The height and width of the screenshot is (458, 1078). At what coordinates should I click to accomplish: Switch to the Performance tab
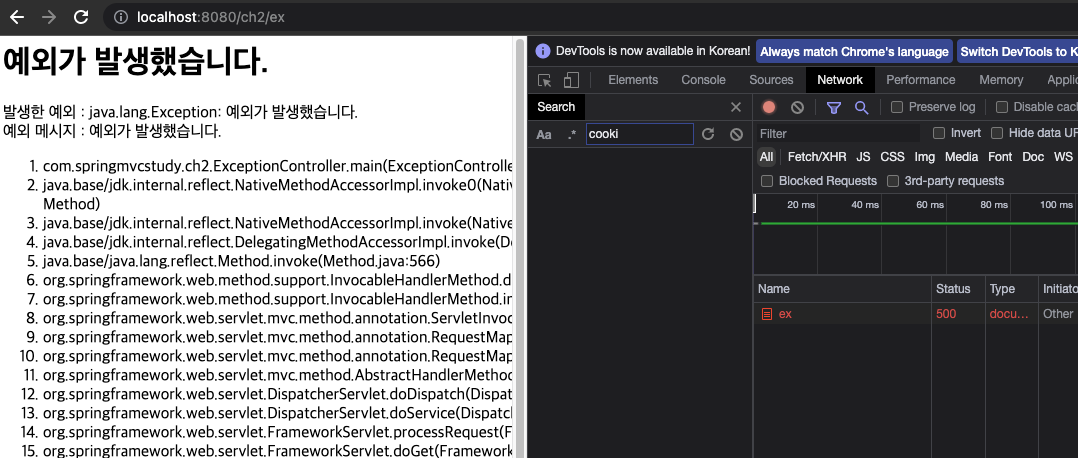click(x=921, y=80)
